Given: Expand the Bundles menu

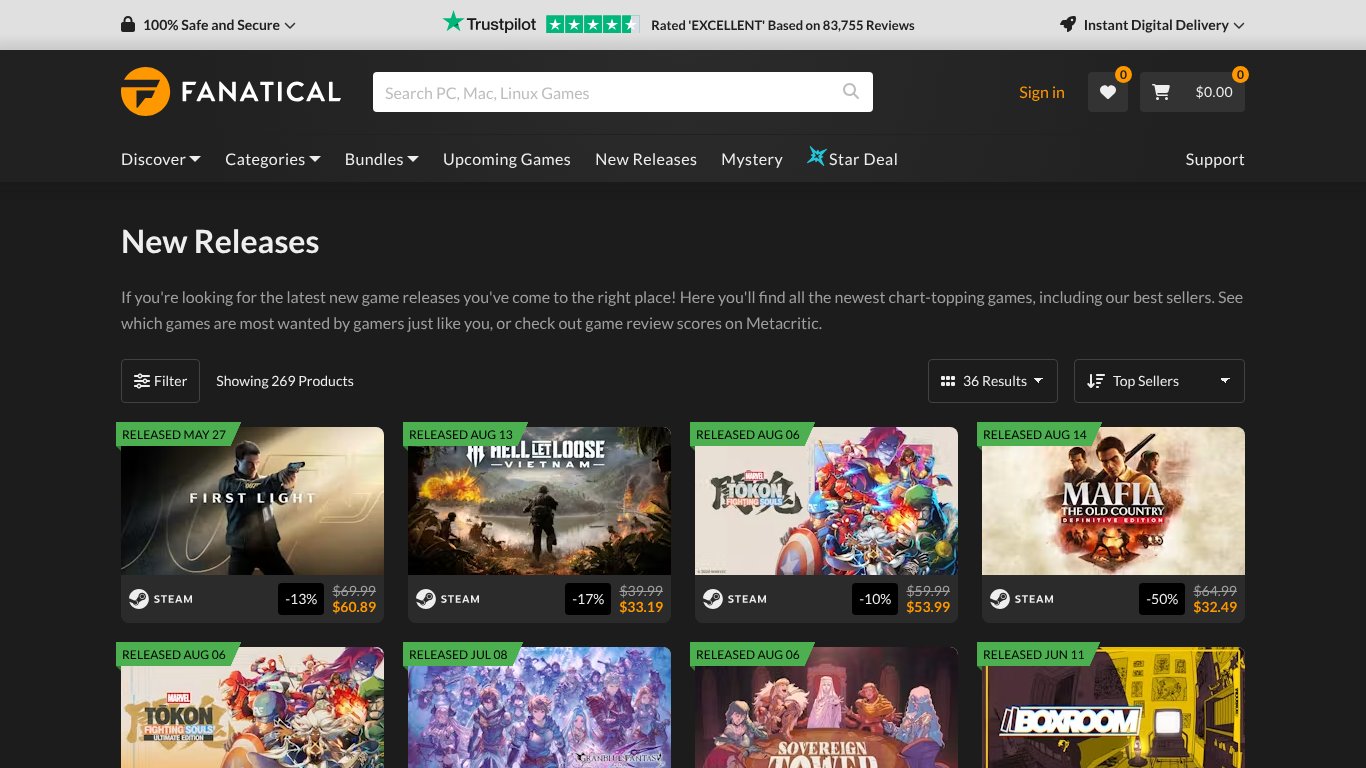Looking at the screenshot, I should 382,159.
